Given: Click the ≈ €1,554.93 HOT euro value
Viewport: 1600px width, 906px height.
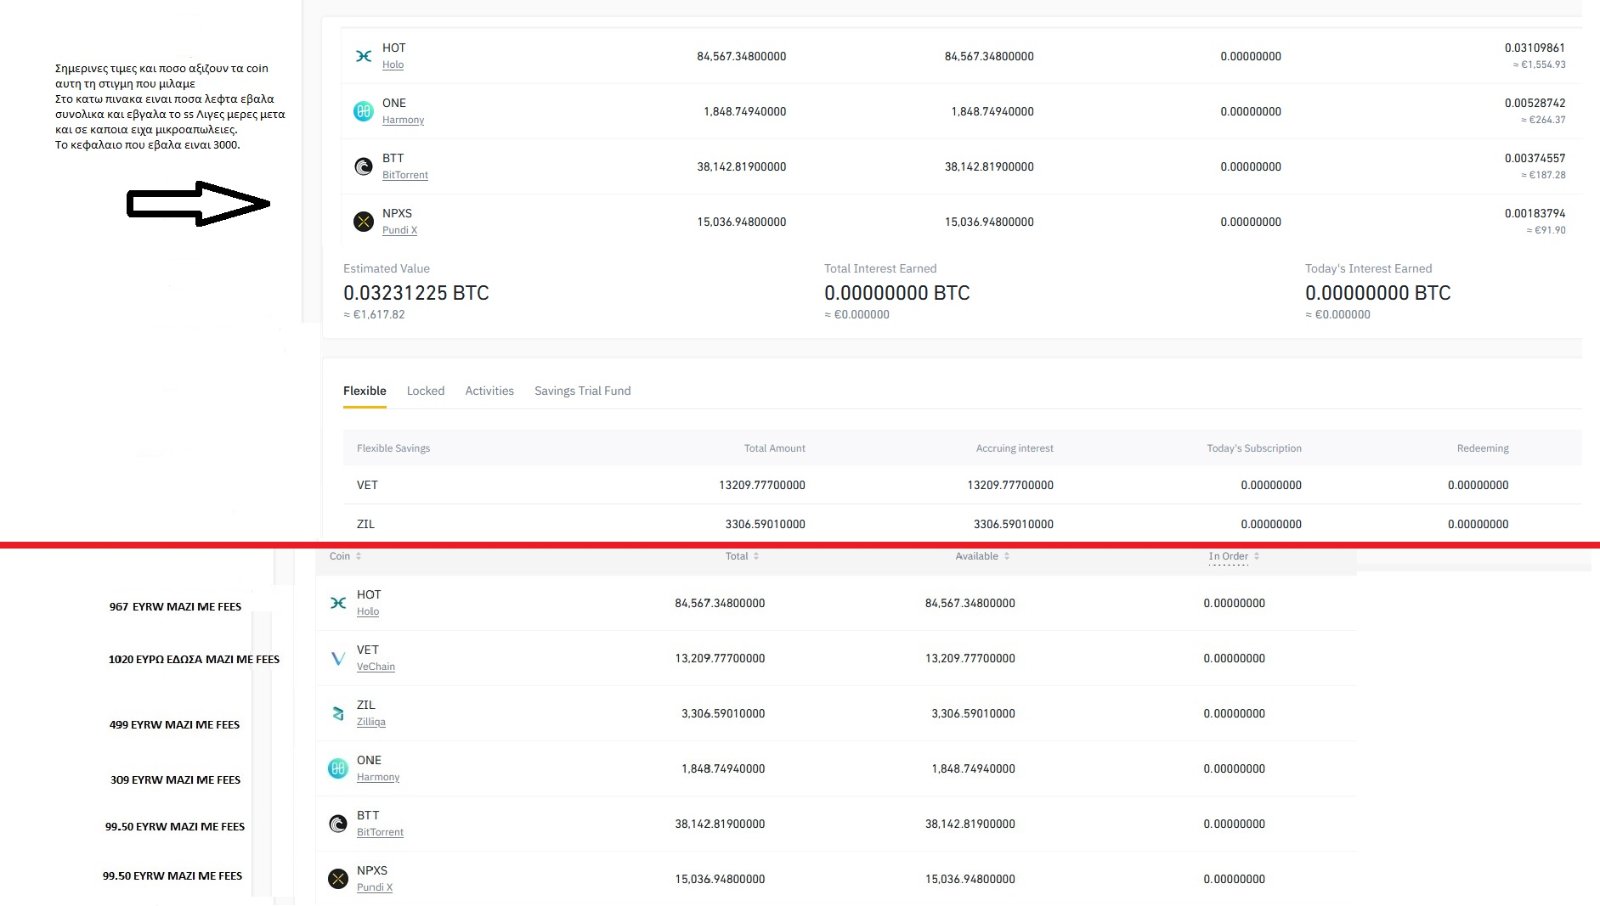Looking at the screenshot, I should tap(1539, 65).
